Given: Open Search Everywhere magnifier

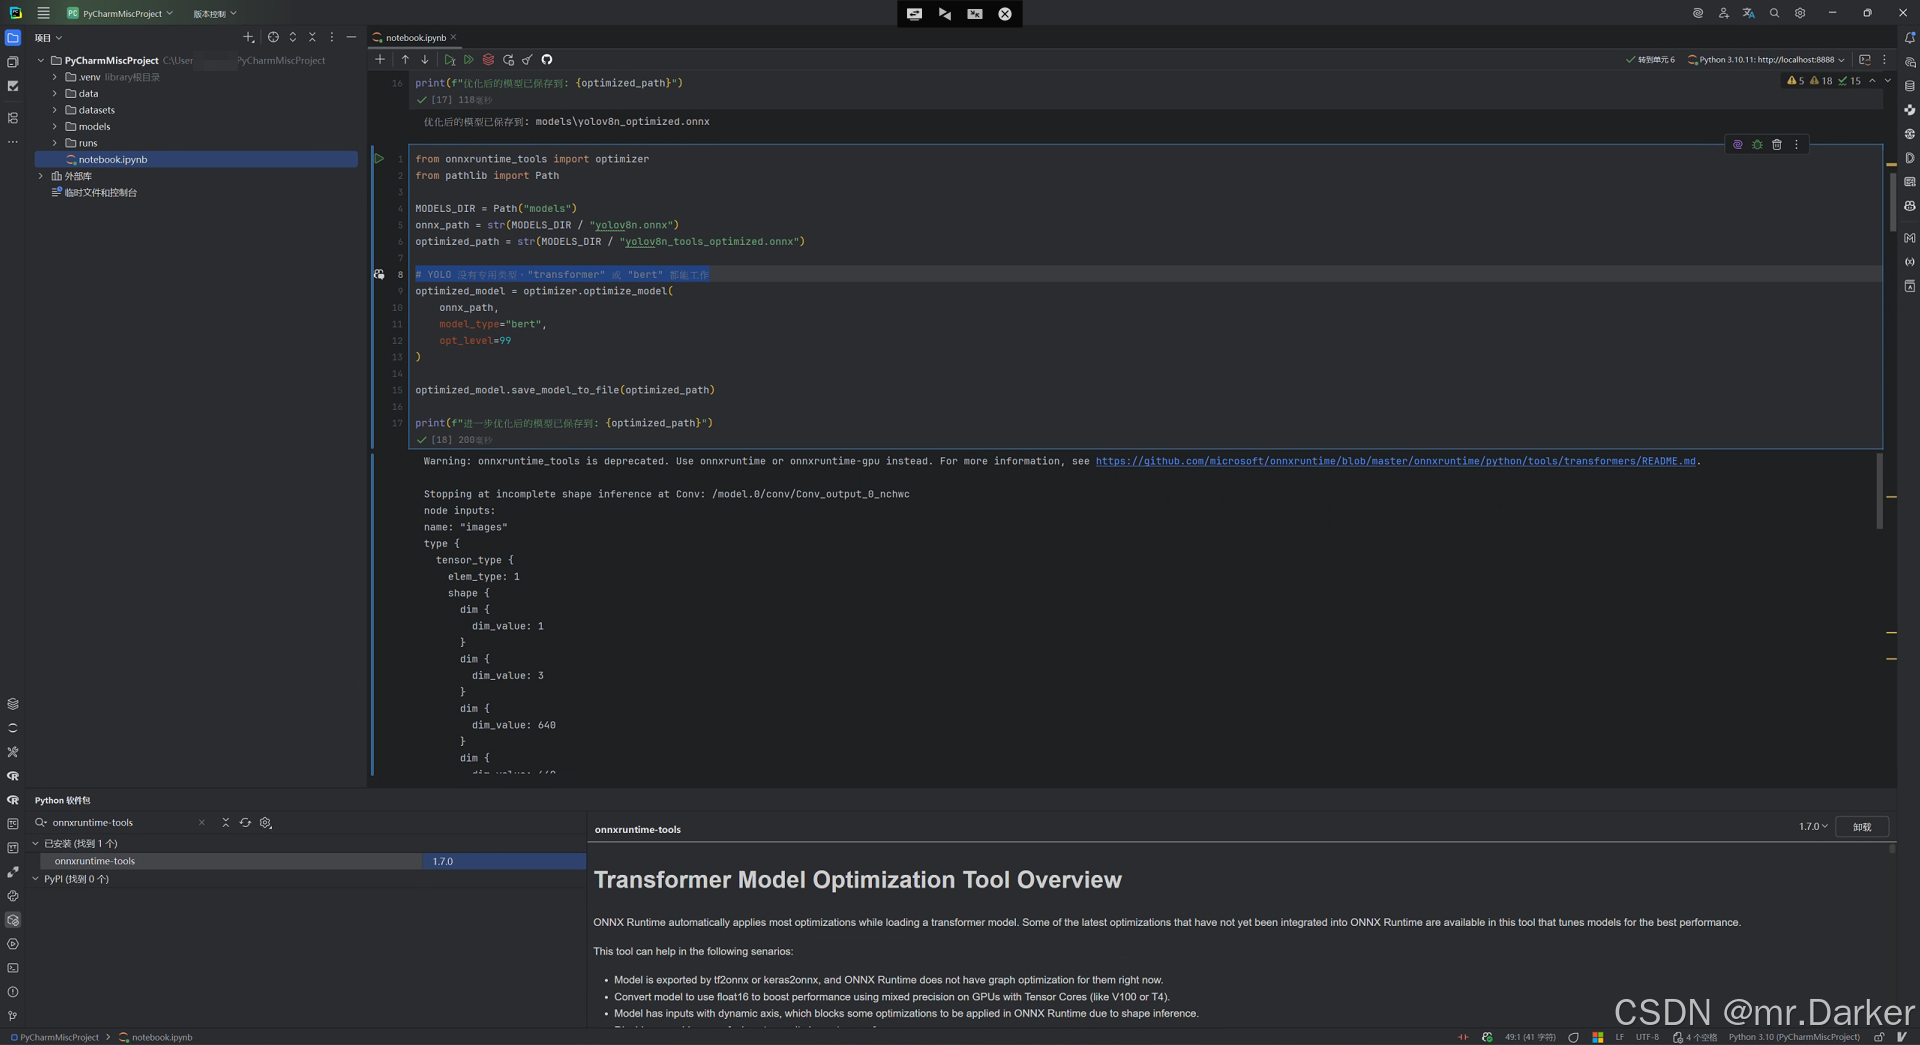Looking at the screenshot, I should point(1774,13).
